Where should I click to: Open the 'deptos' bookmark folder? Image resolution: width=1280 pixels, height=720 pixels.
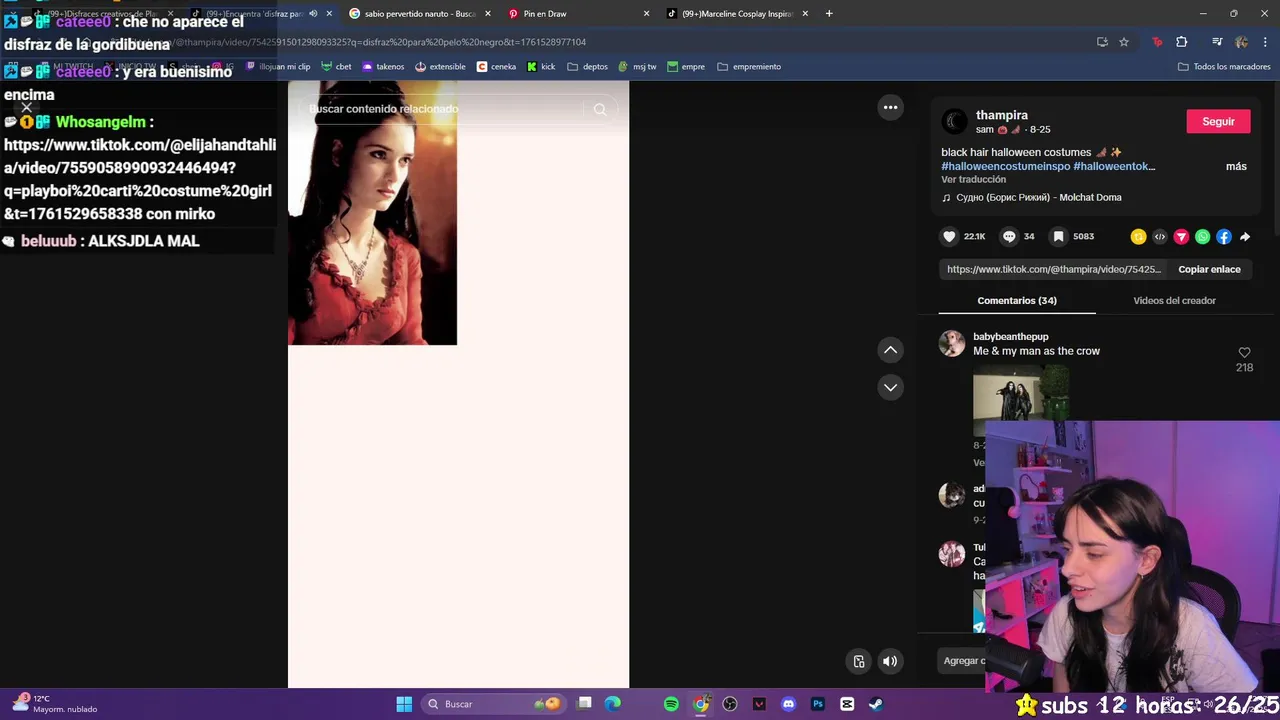(587, 66)
